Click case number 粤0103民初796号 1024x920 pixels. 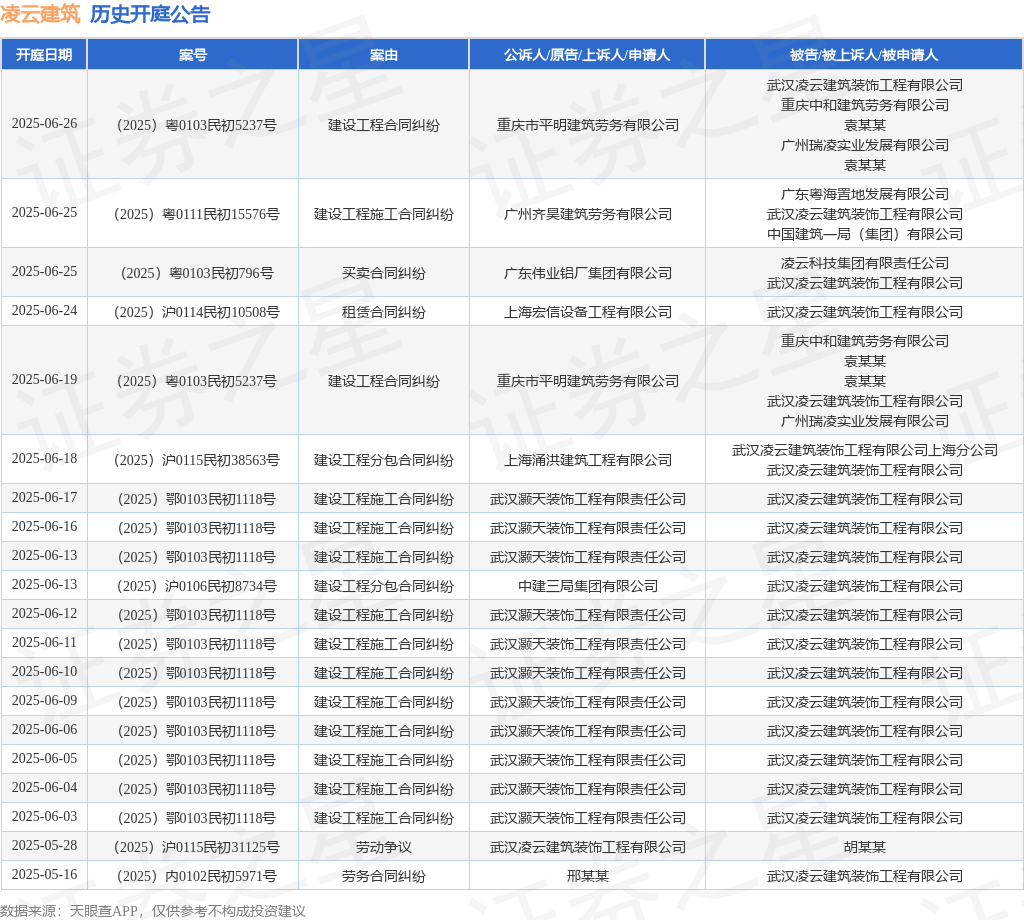tap(197, 273)
